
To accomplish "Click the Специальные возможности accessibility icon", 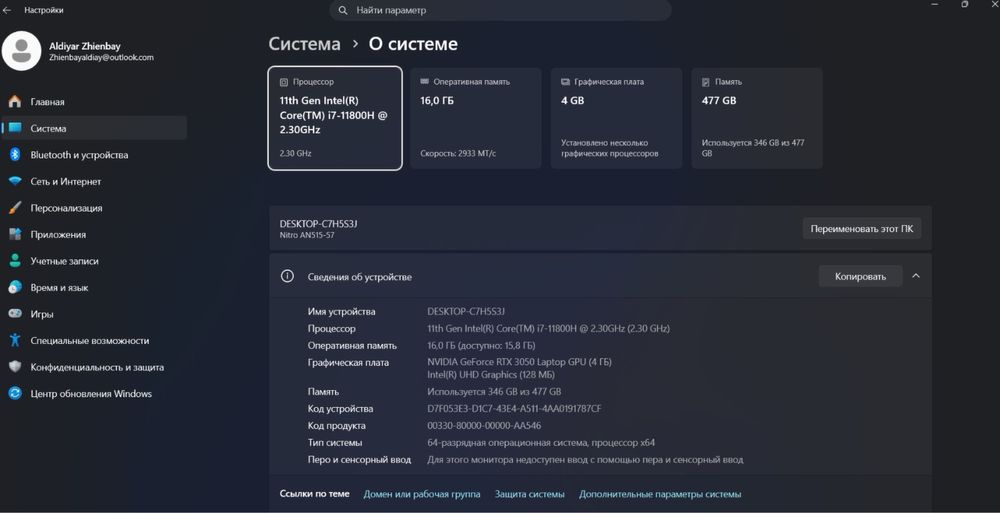I will [x=15, y=341].
